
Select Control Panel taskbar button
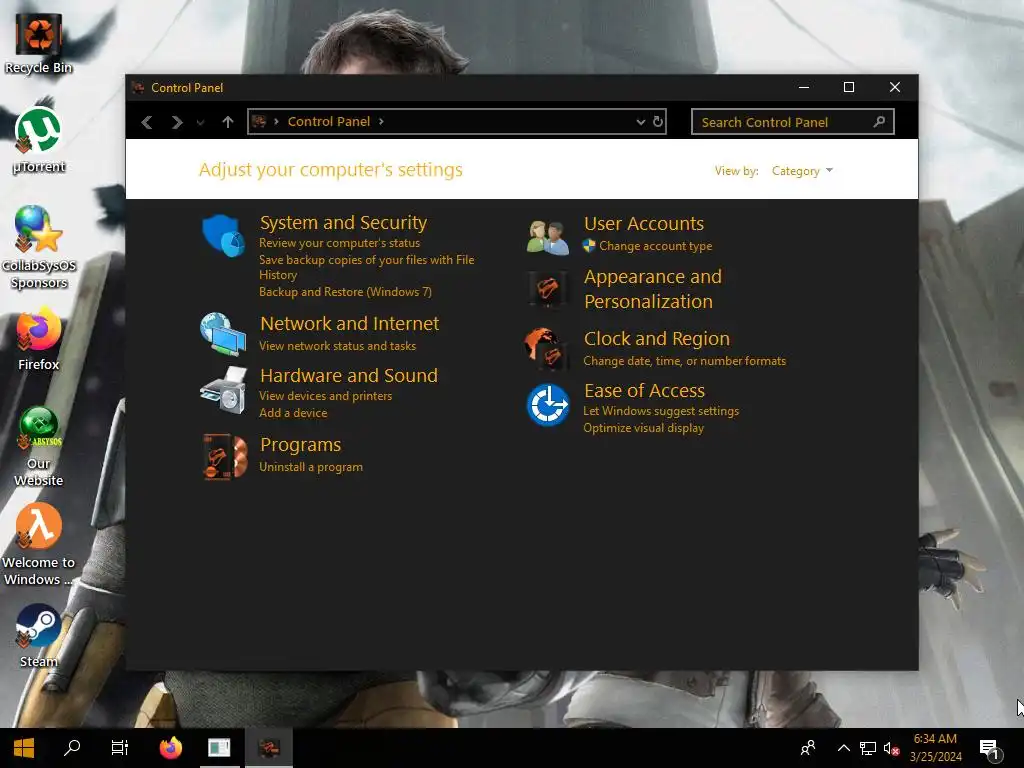click(x=269, y=748)
